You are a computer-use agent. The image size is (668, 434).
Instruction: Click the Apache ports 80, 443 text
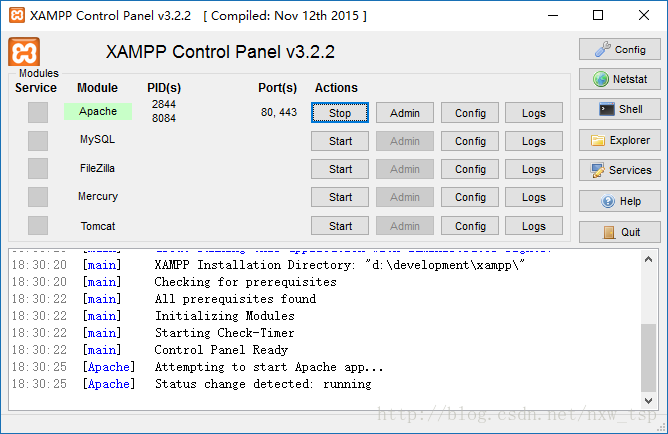(x=279, y=112)
